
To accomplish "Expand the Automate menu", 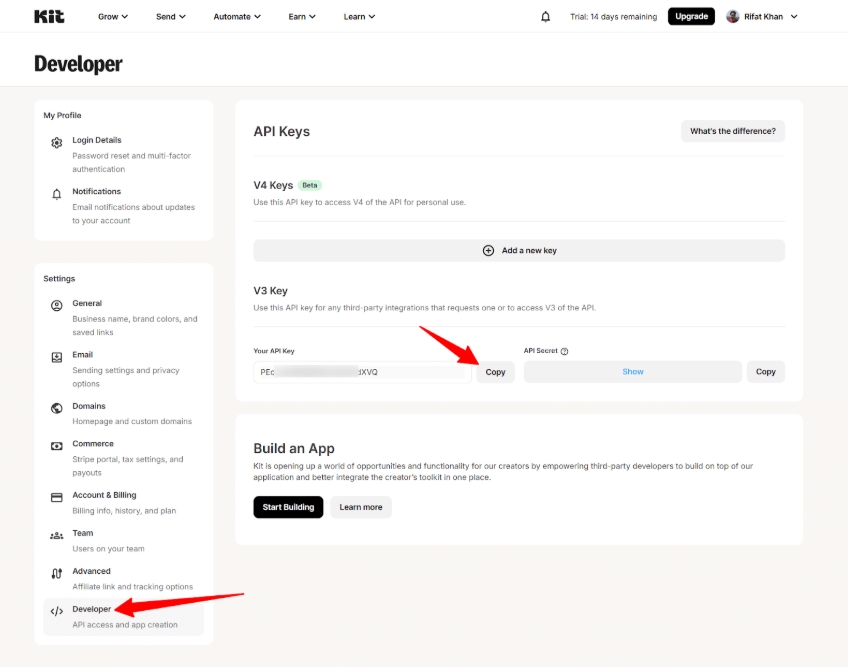I will pyautogui.click(x=237, y=17).
